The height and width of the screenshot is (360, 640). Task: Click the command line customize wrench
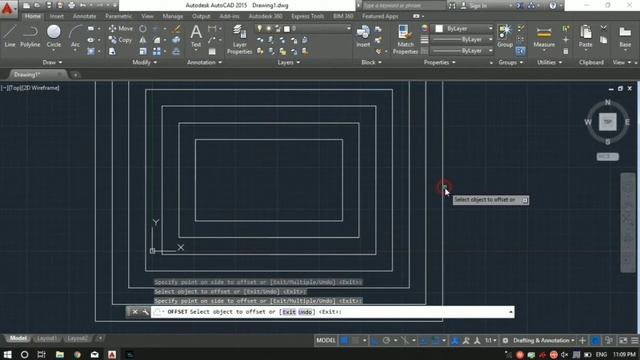click(x=145, y=312)
